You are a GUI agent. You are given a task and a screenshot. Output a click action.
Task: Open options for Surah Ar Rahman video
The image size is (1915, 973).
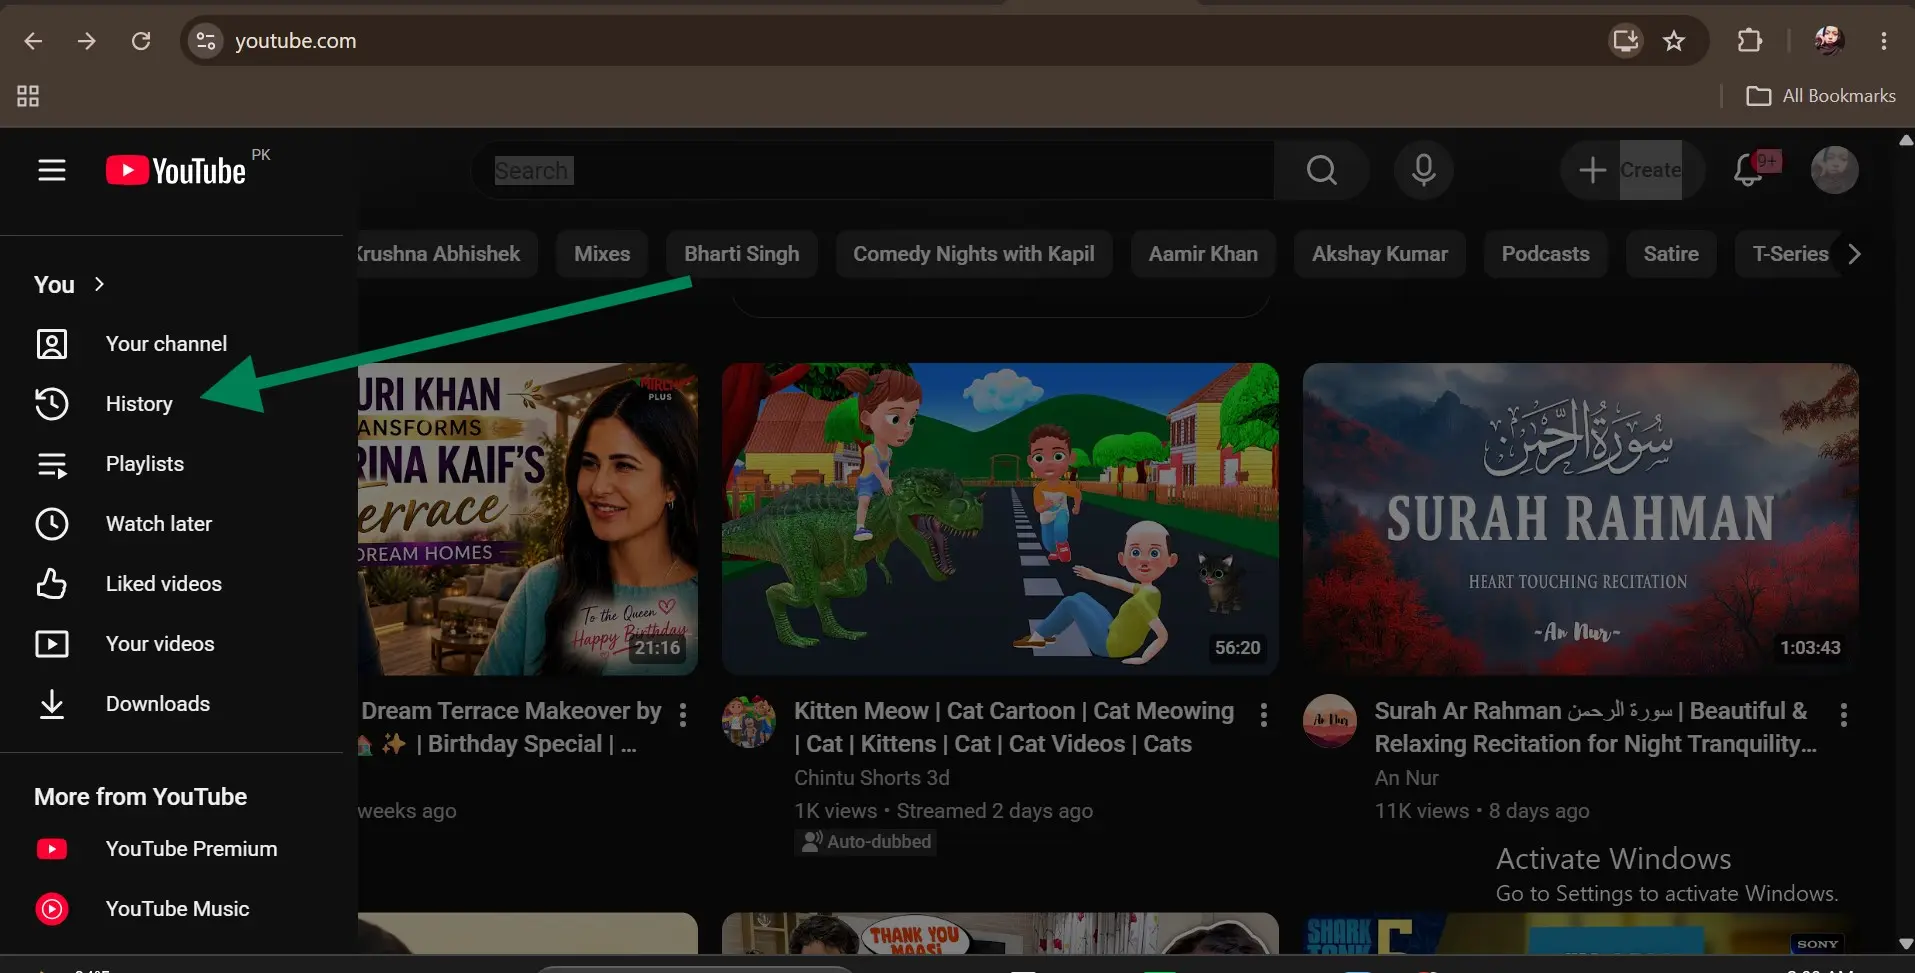point(1844,714)
